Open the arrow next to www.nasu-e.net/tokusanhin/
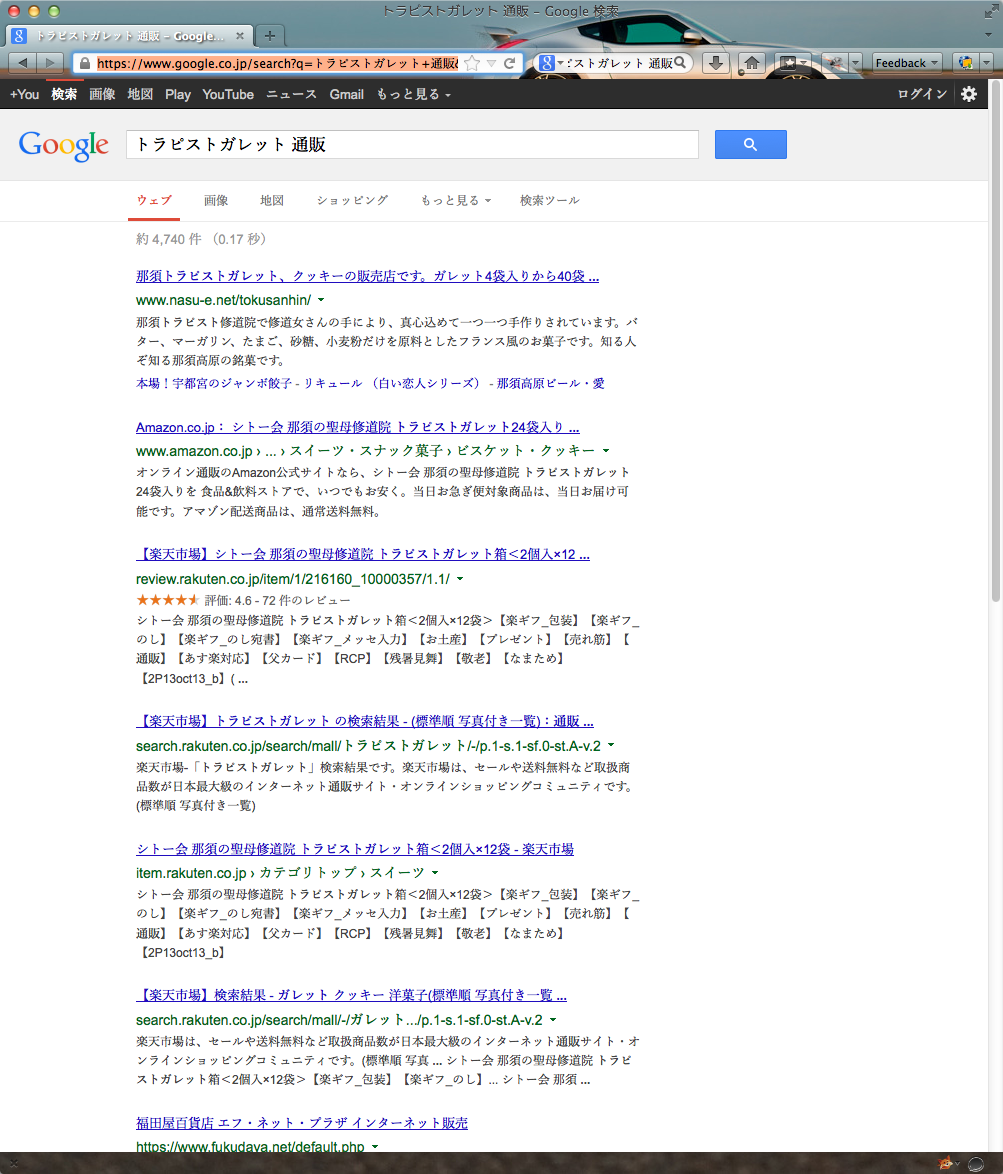This screenshot has height=1174, width=1003. 321,299
